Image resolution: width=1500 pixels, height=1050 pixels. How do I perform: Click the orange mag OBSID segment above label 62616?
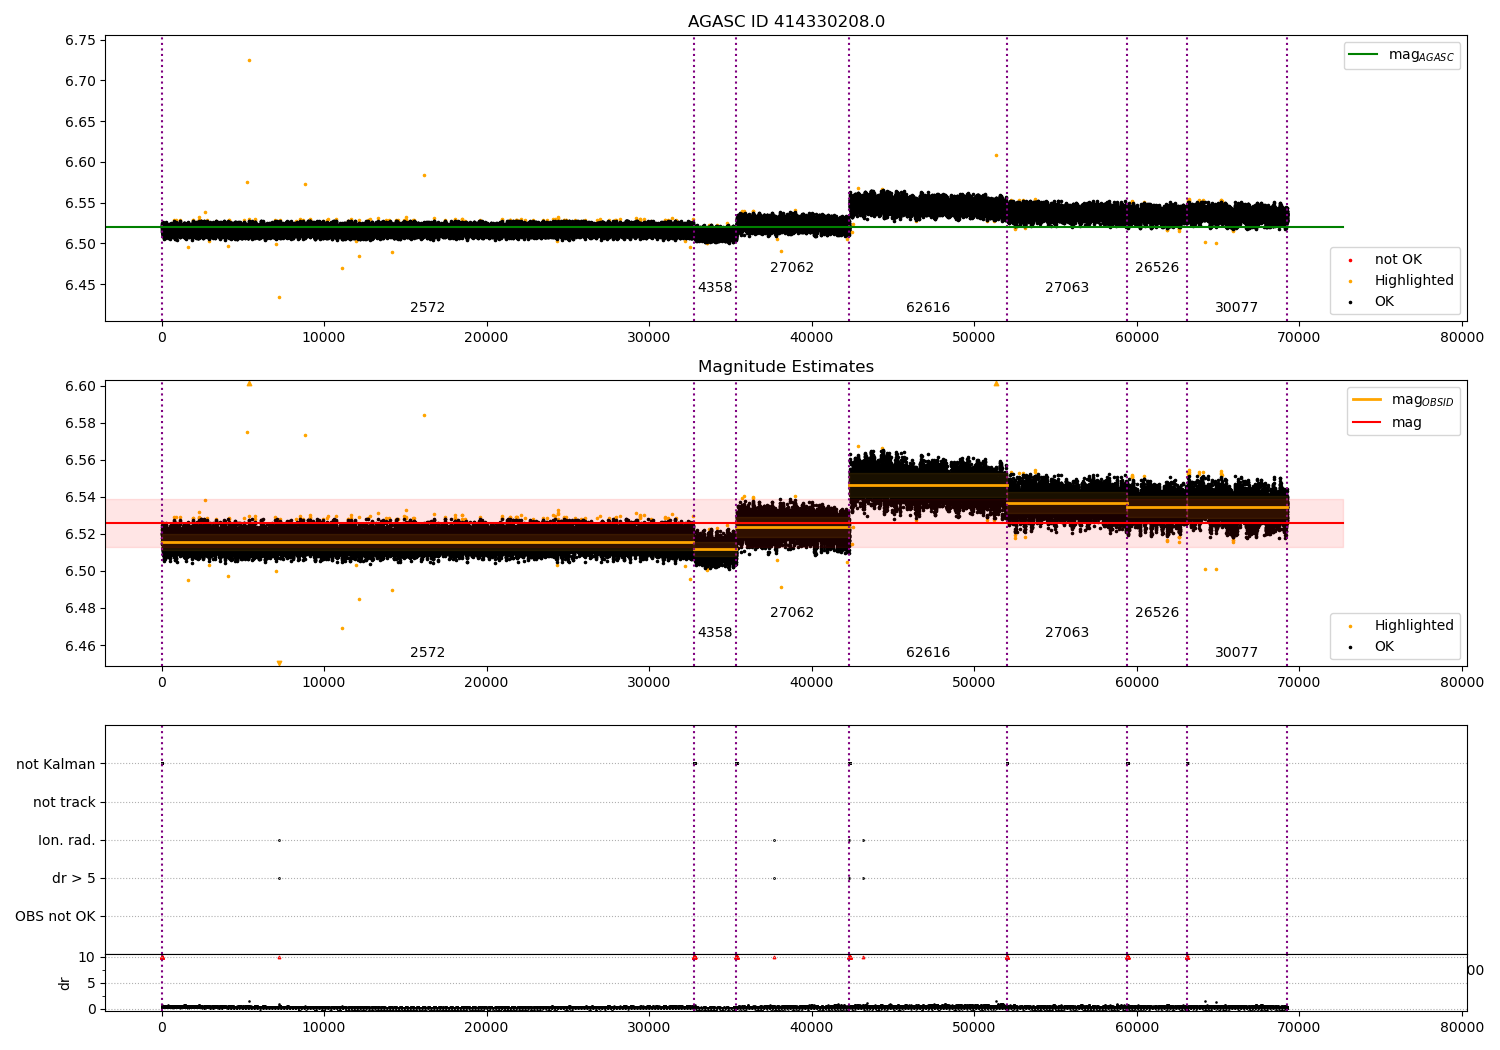click(x=928, y=486)
